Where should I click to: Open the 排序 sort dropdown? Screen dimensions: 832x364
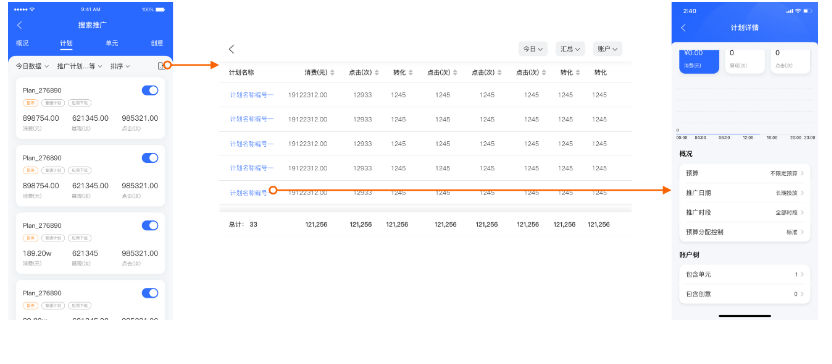coord(120,66)
